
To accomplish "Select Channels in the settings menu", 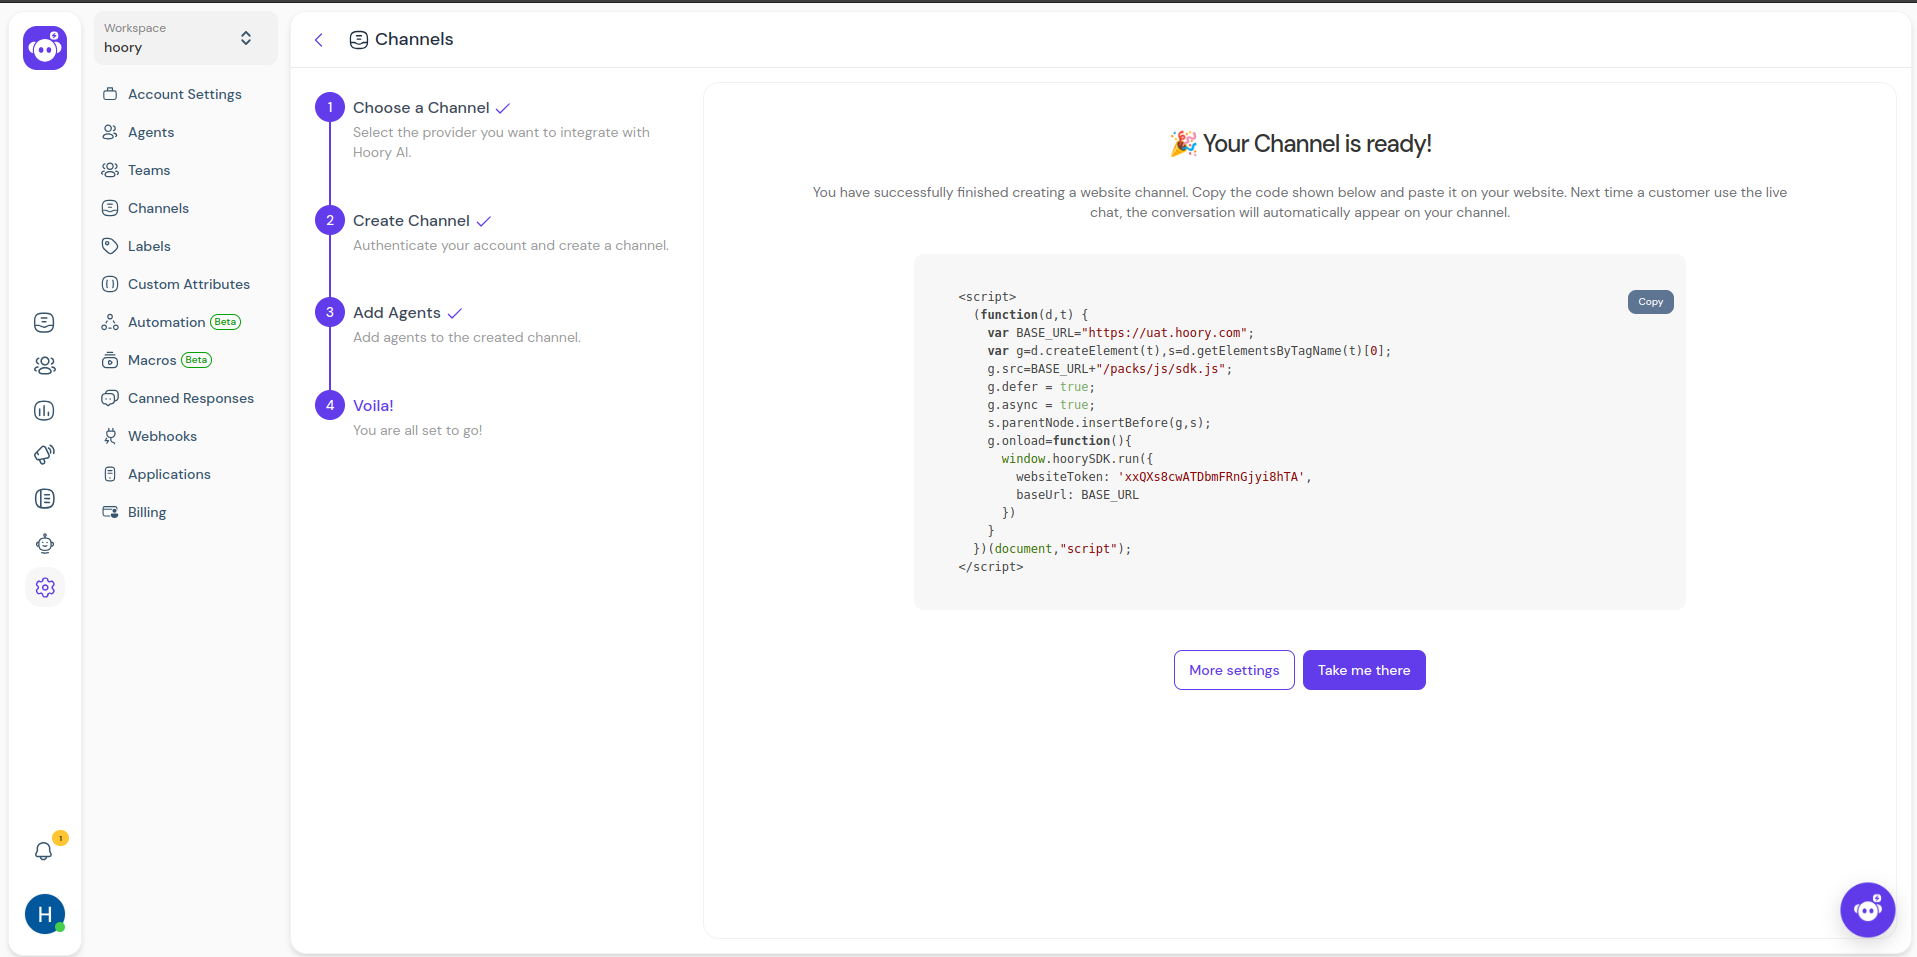I will [x=158, y=208].
